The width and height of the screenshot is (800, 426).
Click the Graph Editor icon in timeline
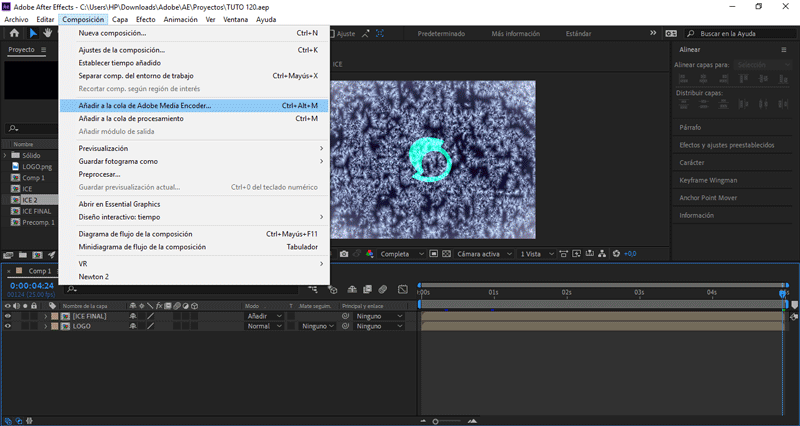(402, 289)
